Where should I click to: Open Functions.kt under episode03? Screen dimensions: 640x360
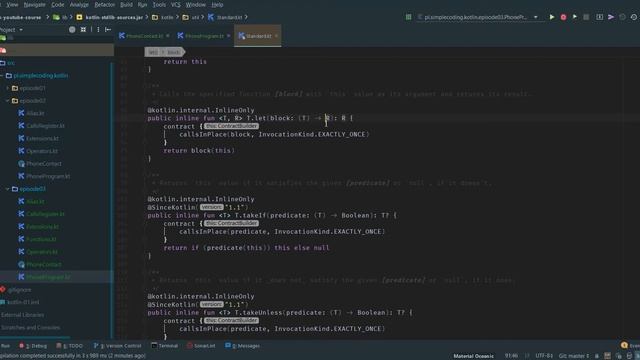[x=38, y=239]
